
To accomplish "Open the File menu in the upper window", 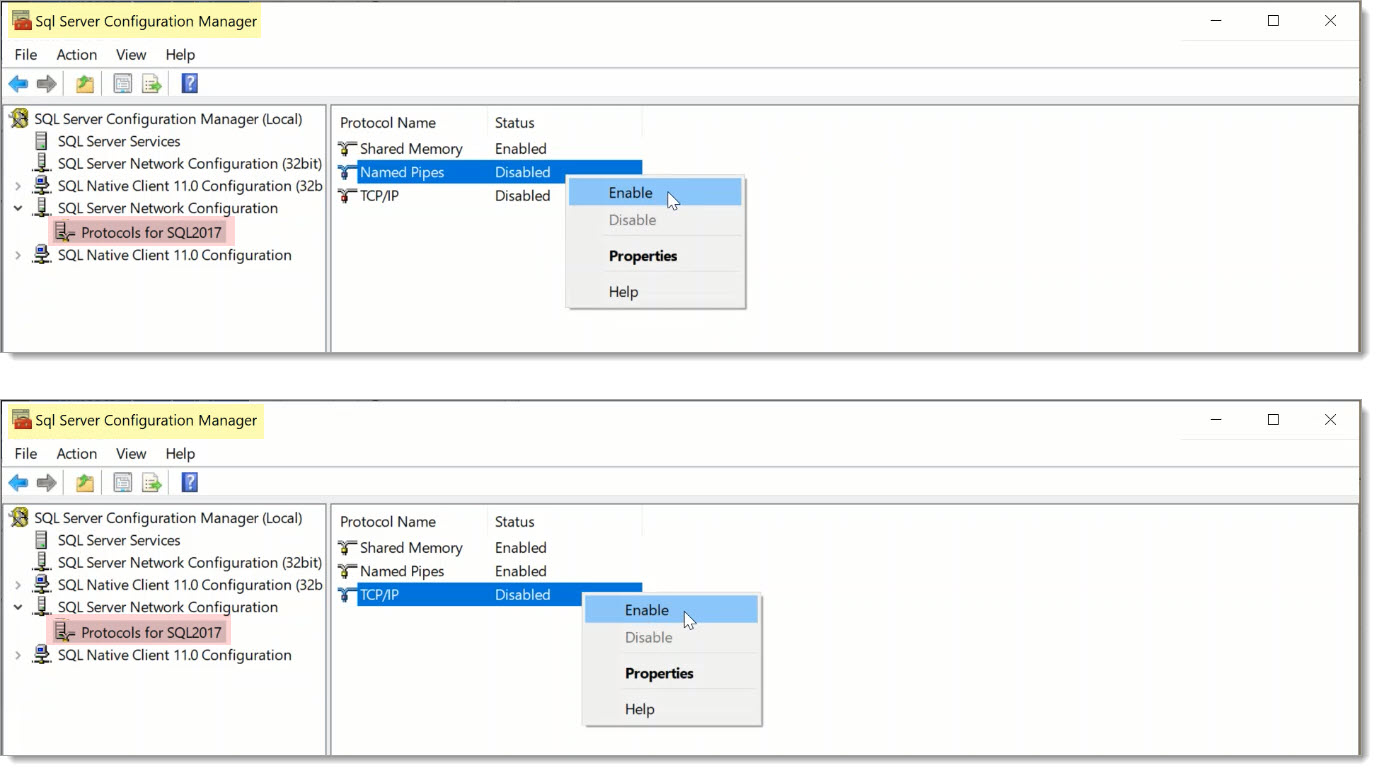I will coord(25,55).
